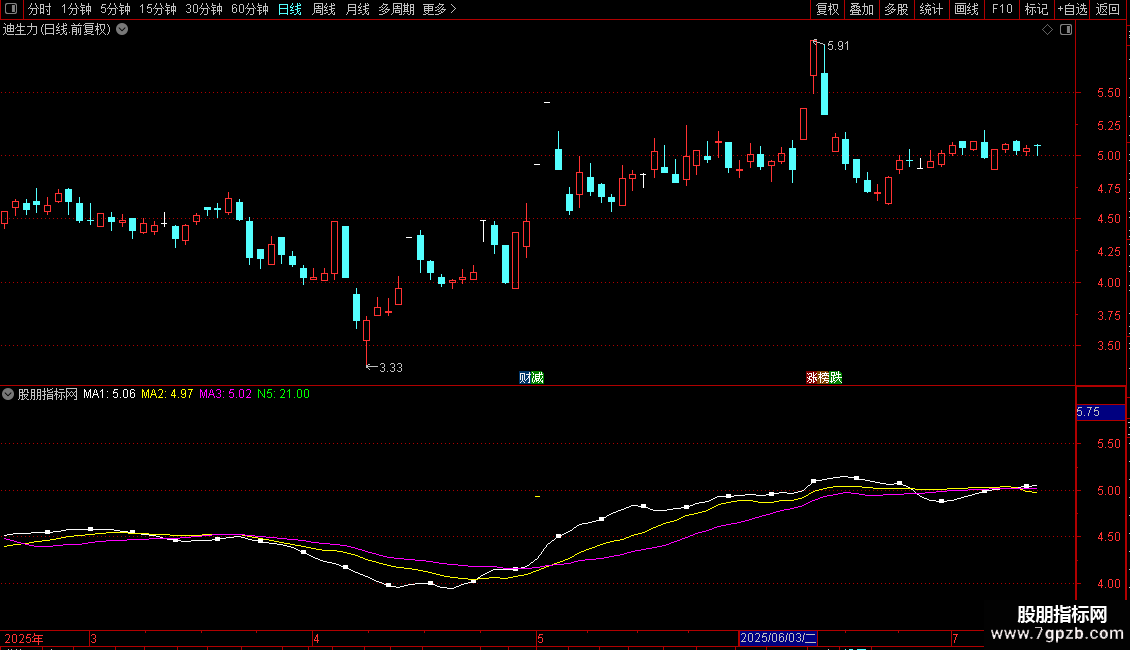
Task: Open the 多周期 multi-period view
Action: point(396,9)
